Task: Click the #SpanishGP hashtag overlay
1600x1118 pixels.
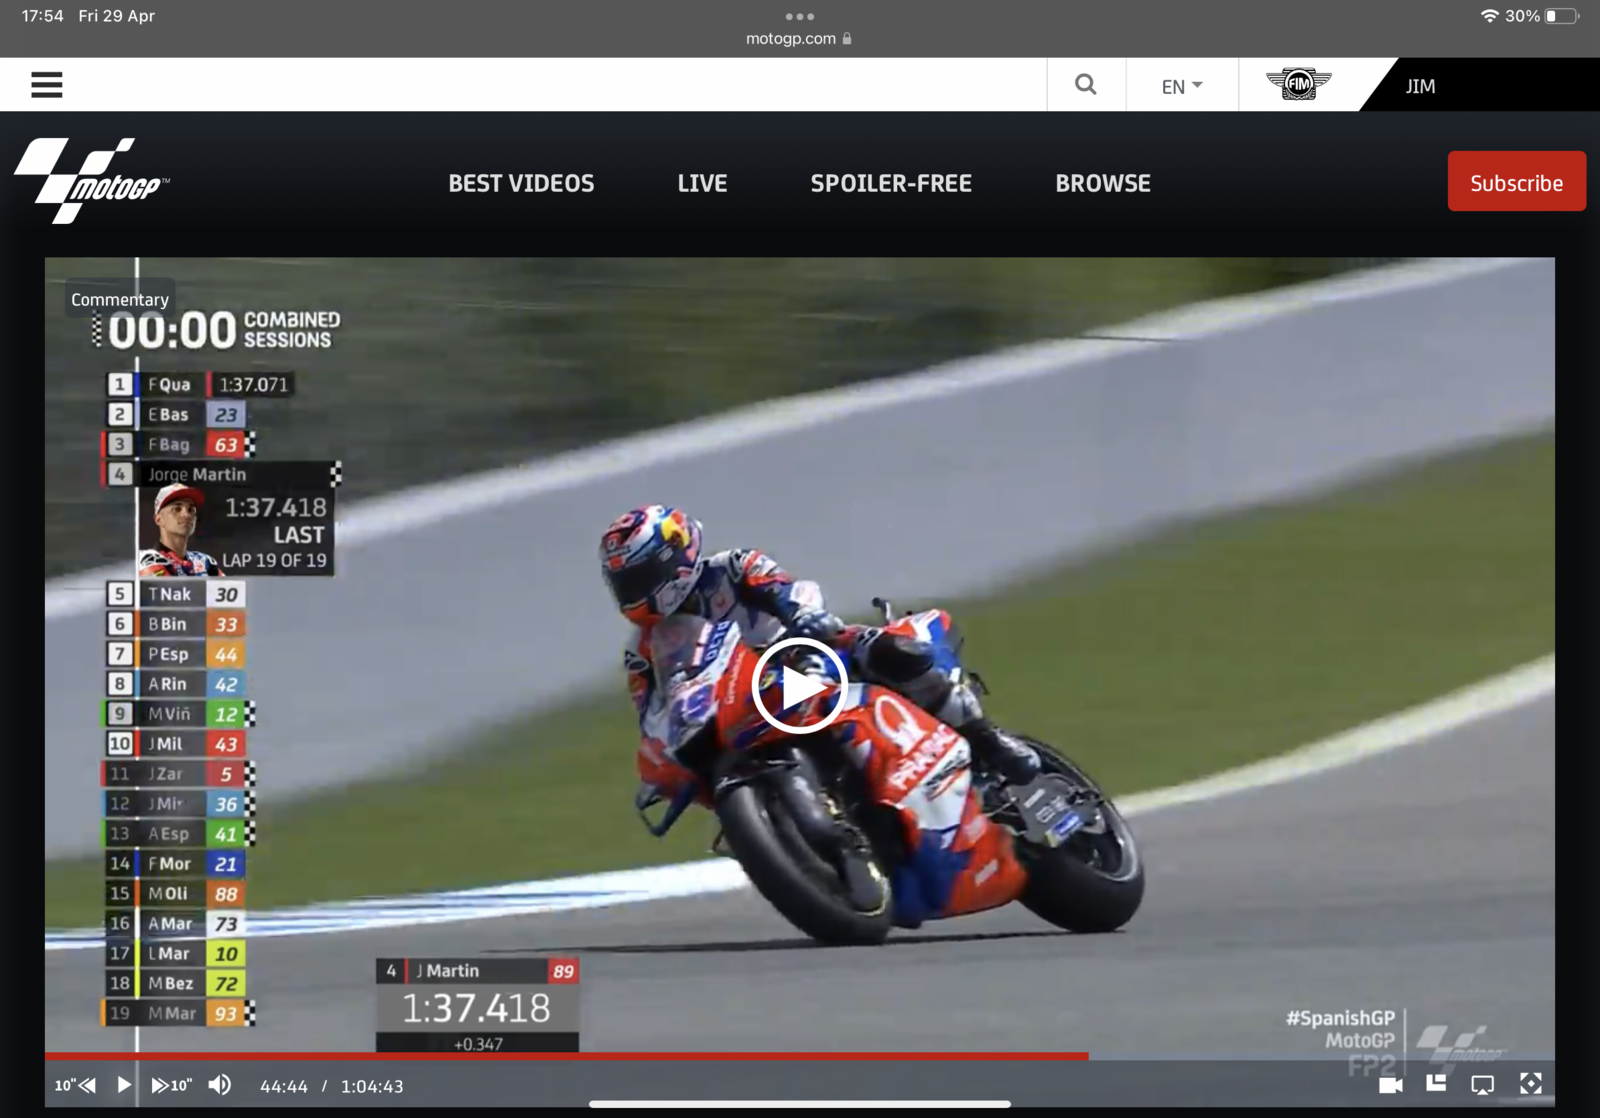Action: (1340, 1018)
